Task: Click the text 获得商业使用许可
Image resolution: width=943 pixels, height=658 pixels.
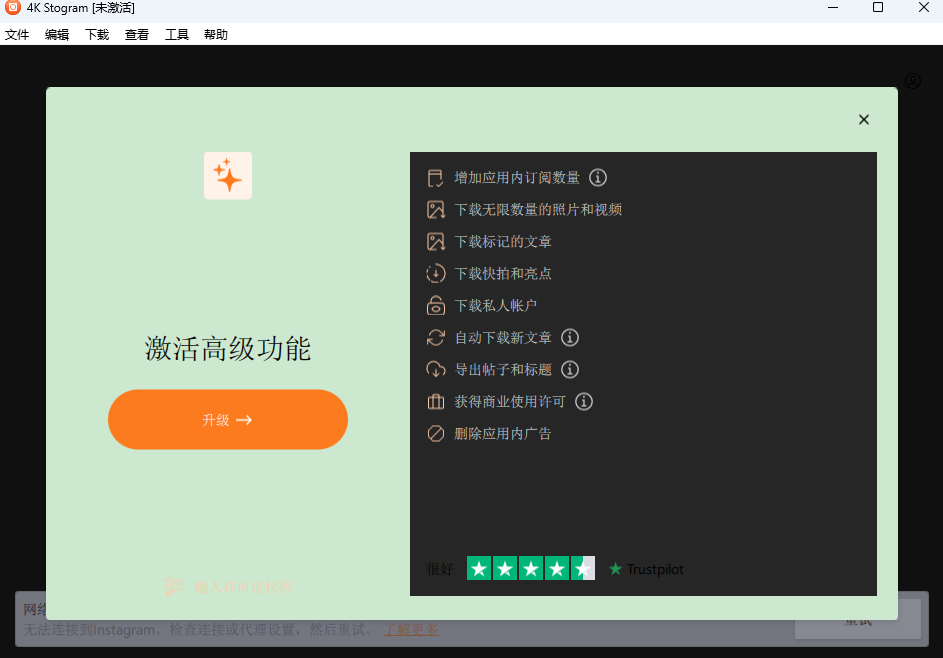Action: coord(510,401)
